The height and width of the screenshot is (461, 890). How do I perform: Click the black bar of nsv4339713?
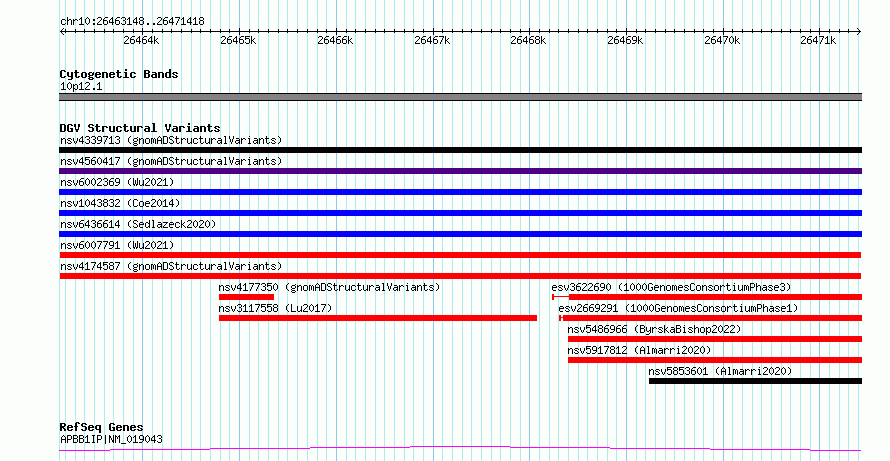[x=460, y=150]
